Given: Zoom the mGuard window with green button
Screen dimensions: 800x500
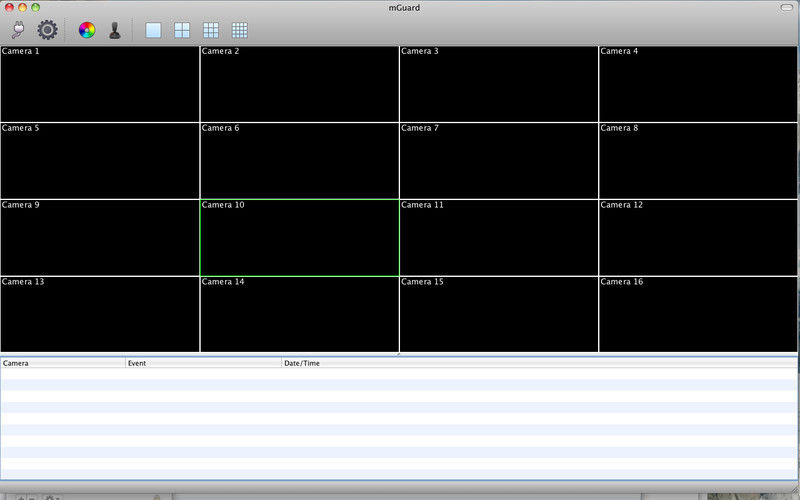Looking at the screenshot, I should tap(36, 7).
